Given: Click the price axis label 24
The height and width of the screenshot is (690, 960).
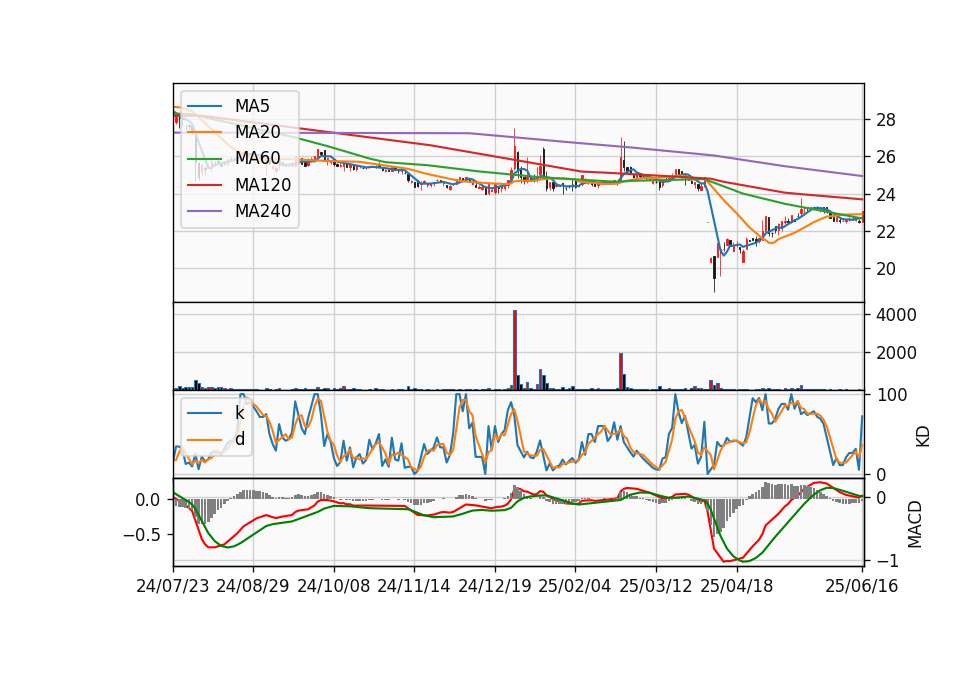Looking at the screenshot, I should [x=886, y=195].
